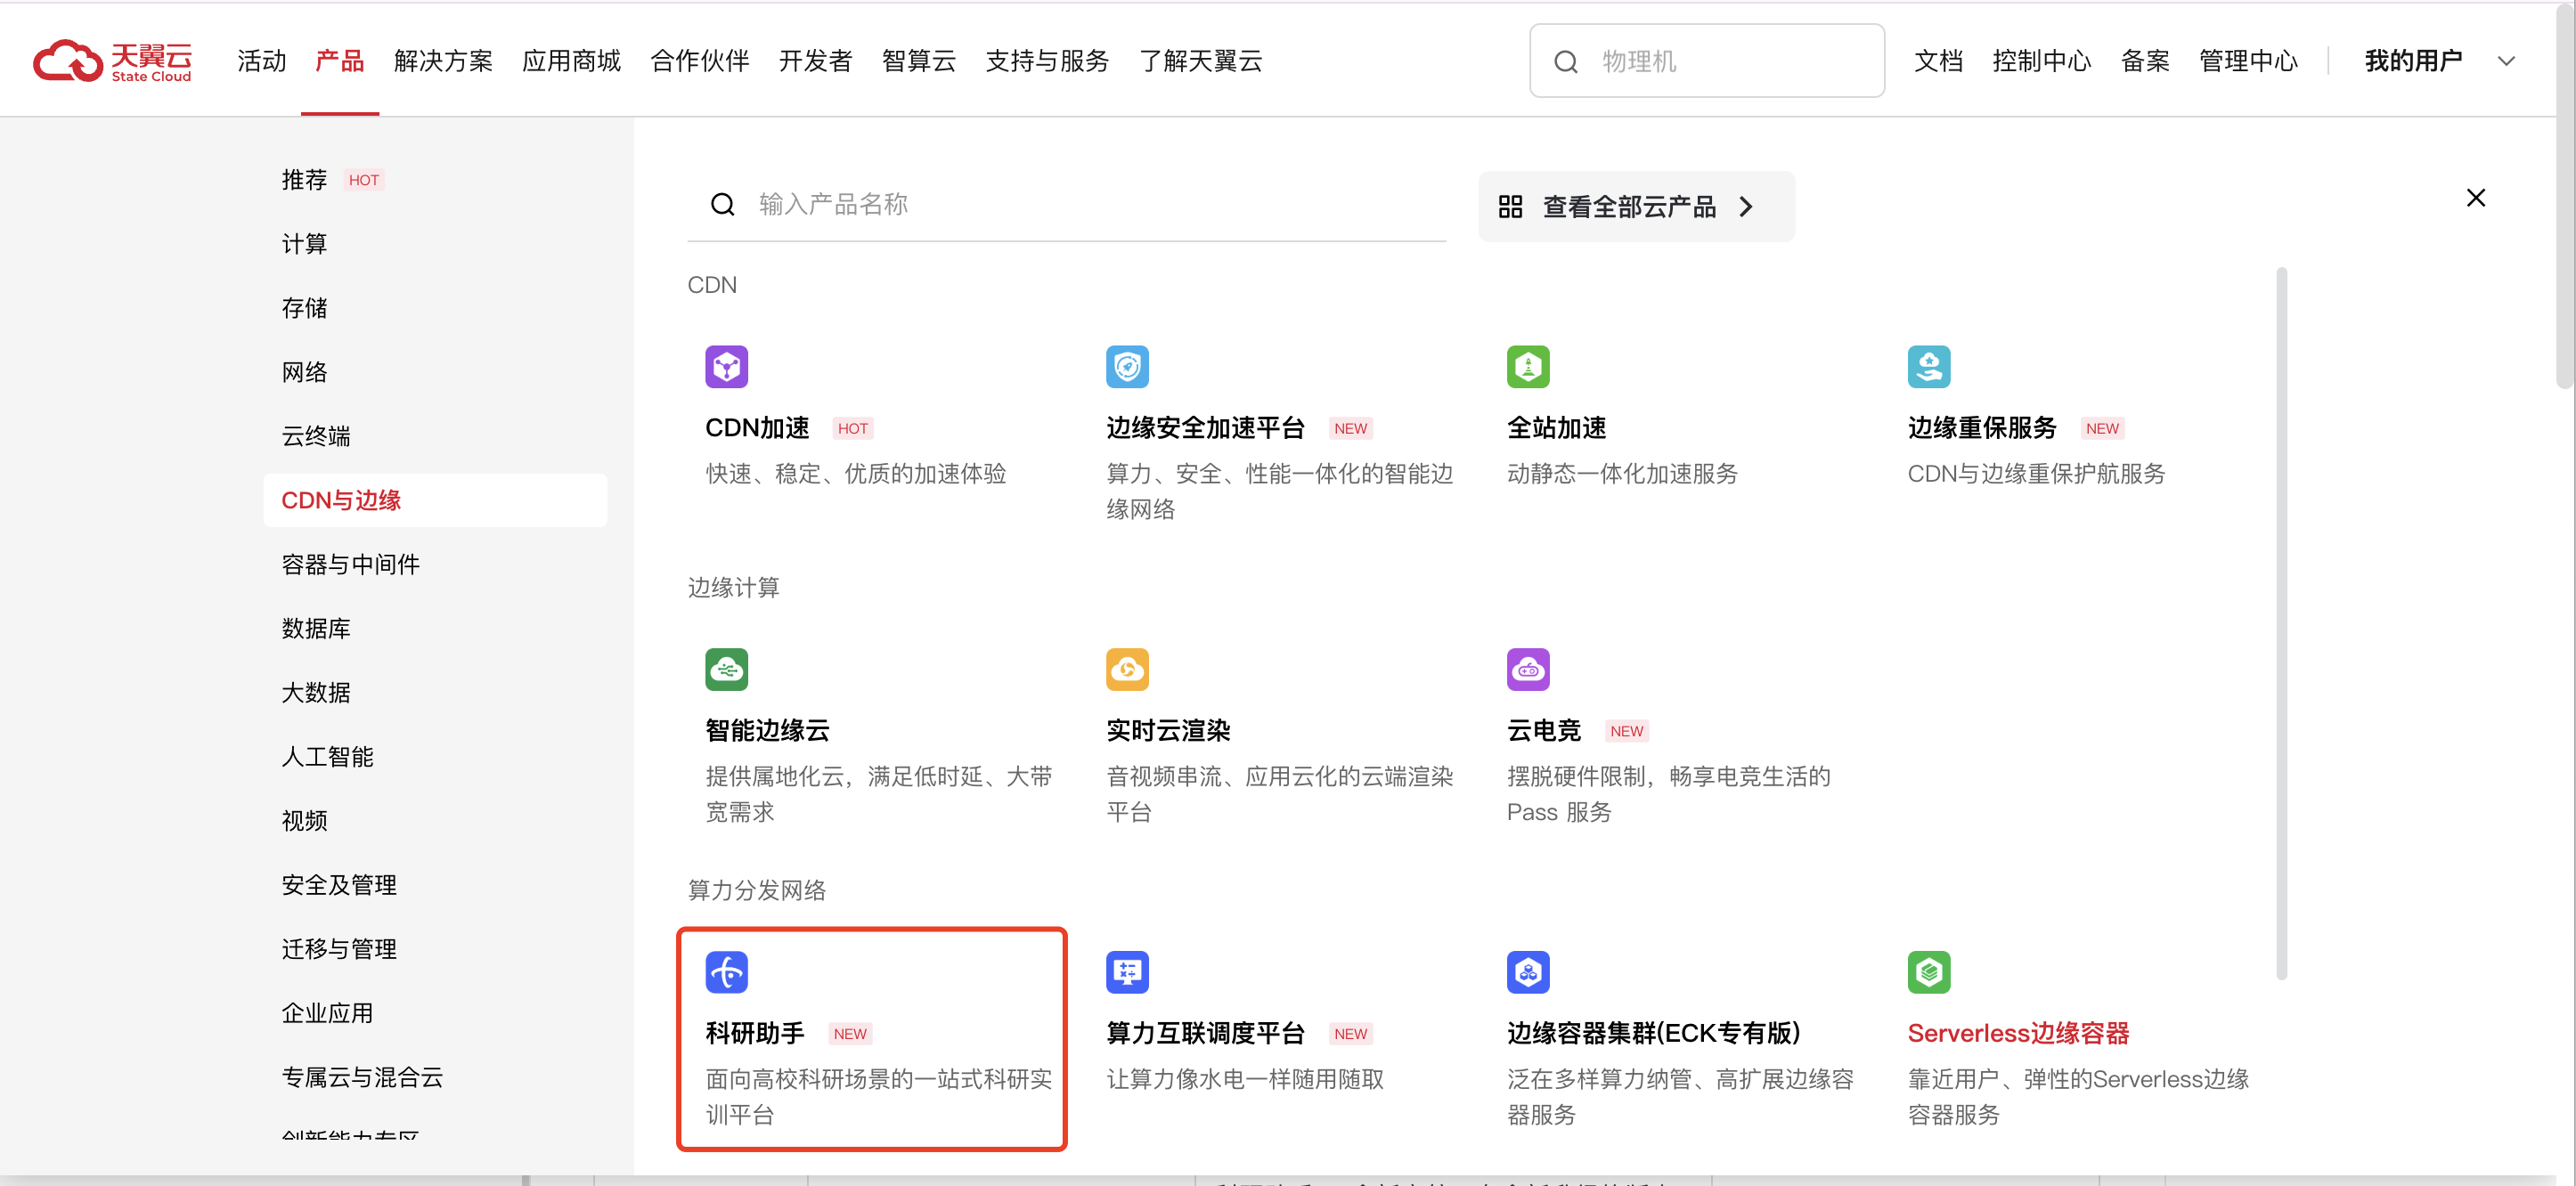Expand the 我的用户 dropdown arrow
The image size is (2576, 1186).
(2506, 61)
